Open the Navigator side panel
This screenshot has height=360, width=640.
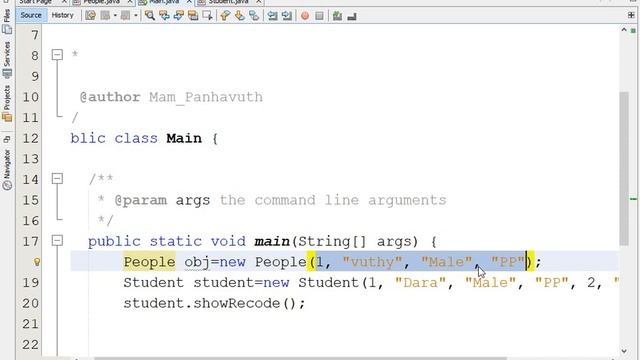[7, 169]
